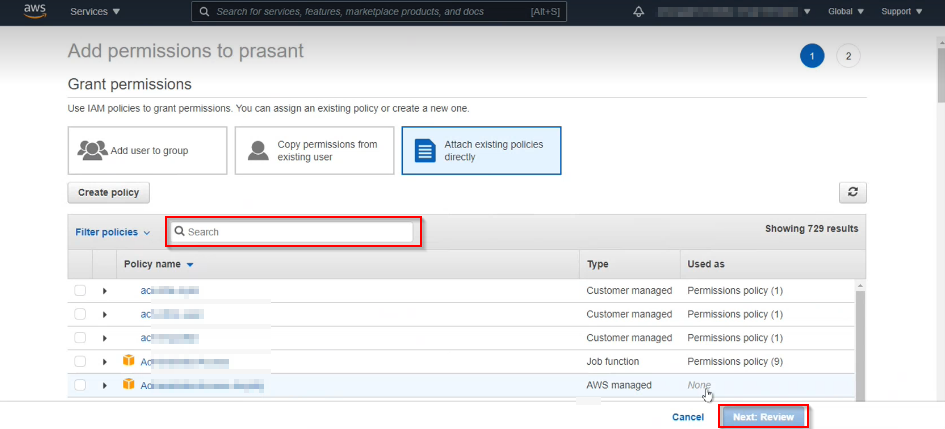945x429 pixels.
Task: Expand the third Customer managed policy row
Action: coord(104,337)
